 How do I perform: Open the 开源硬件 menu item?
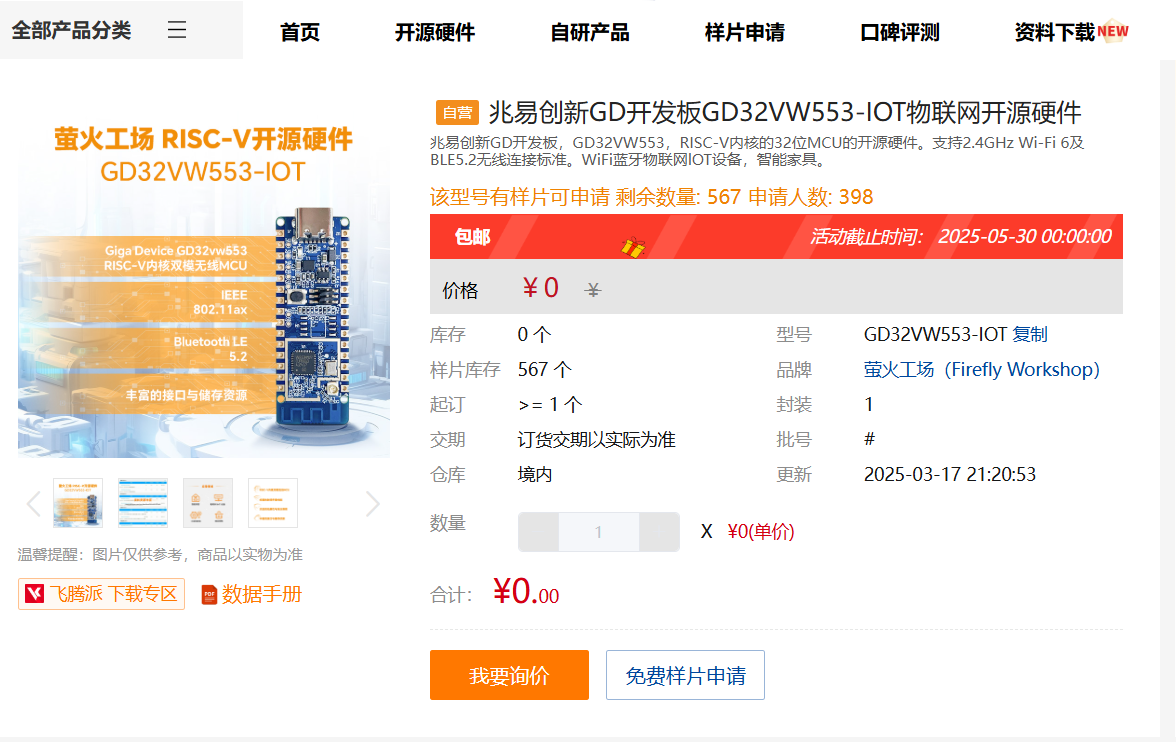coord(435,32)
